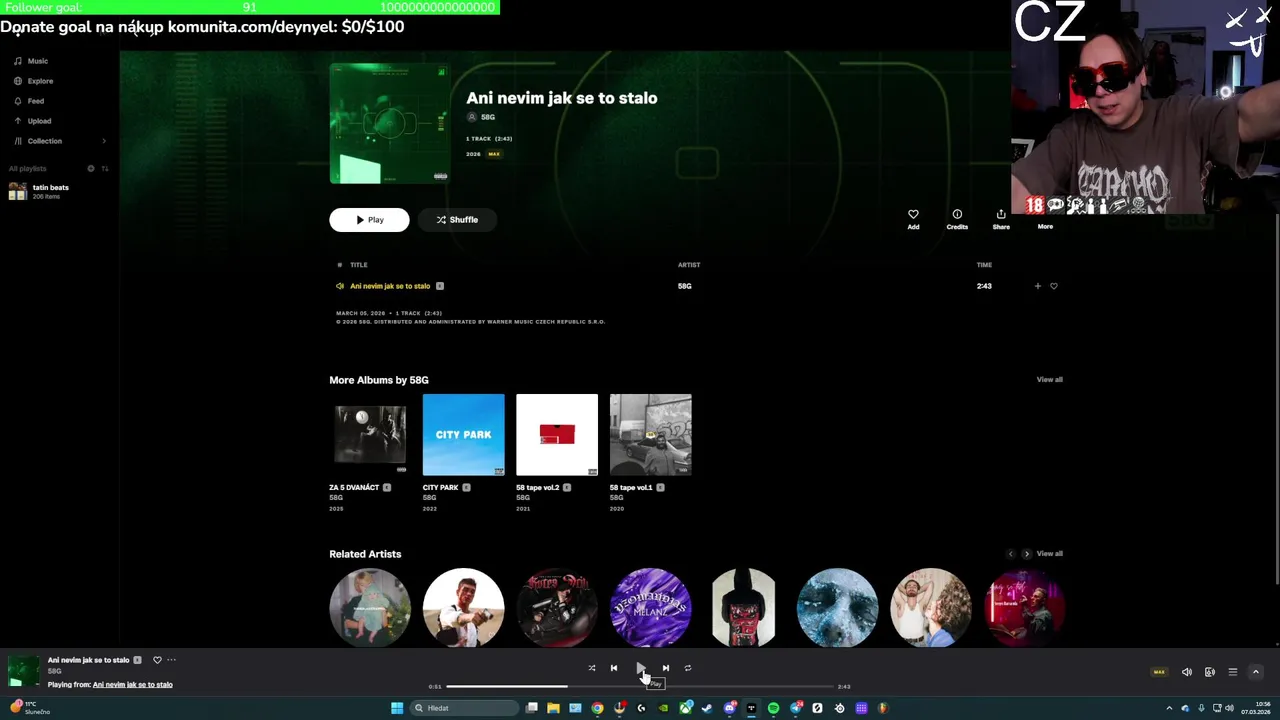This screenshot has width=1280, height=720.
Task: Show hidden system tray icons
Action: [1169, 708]
